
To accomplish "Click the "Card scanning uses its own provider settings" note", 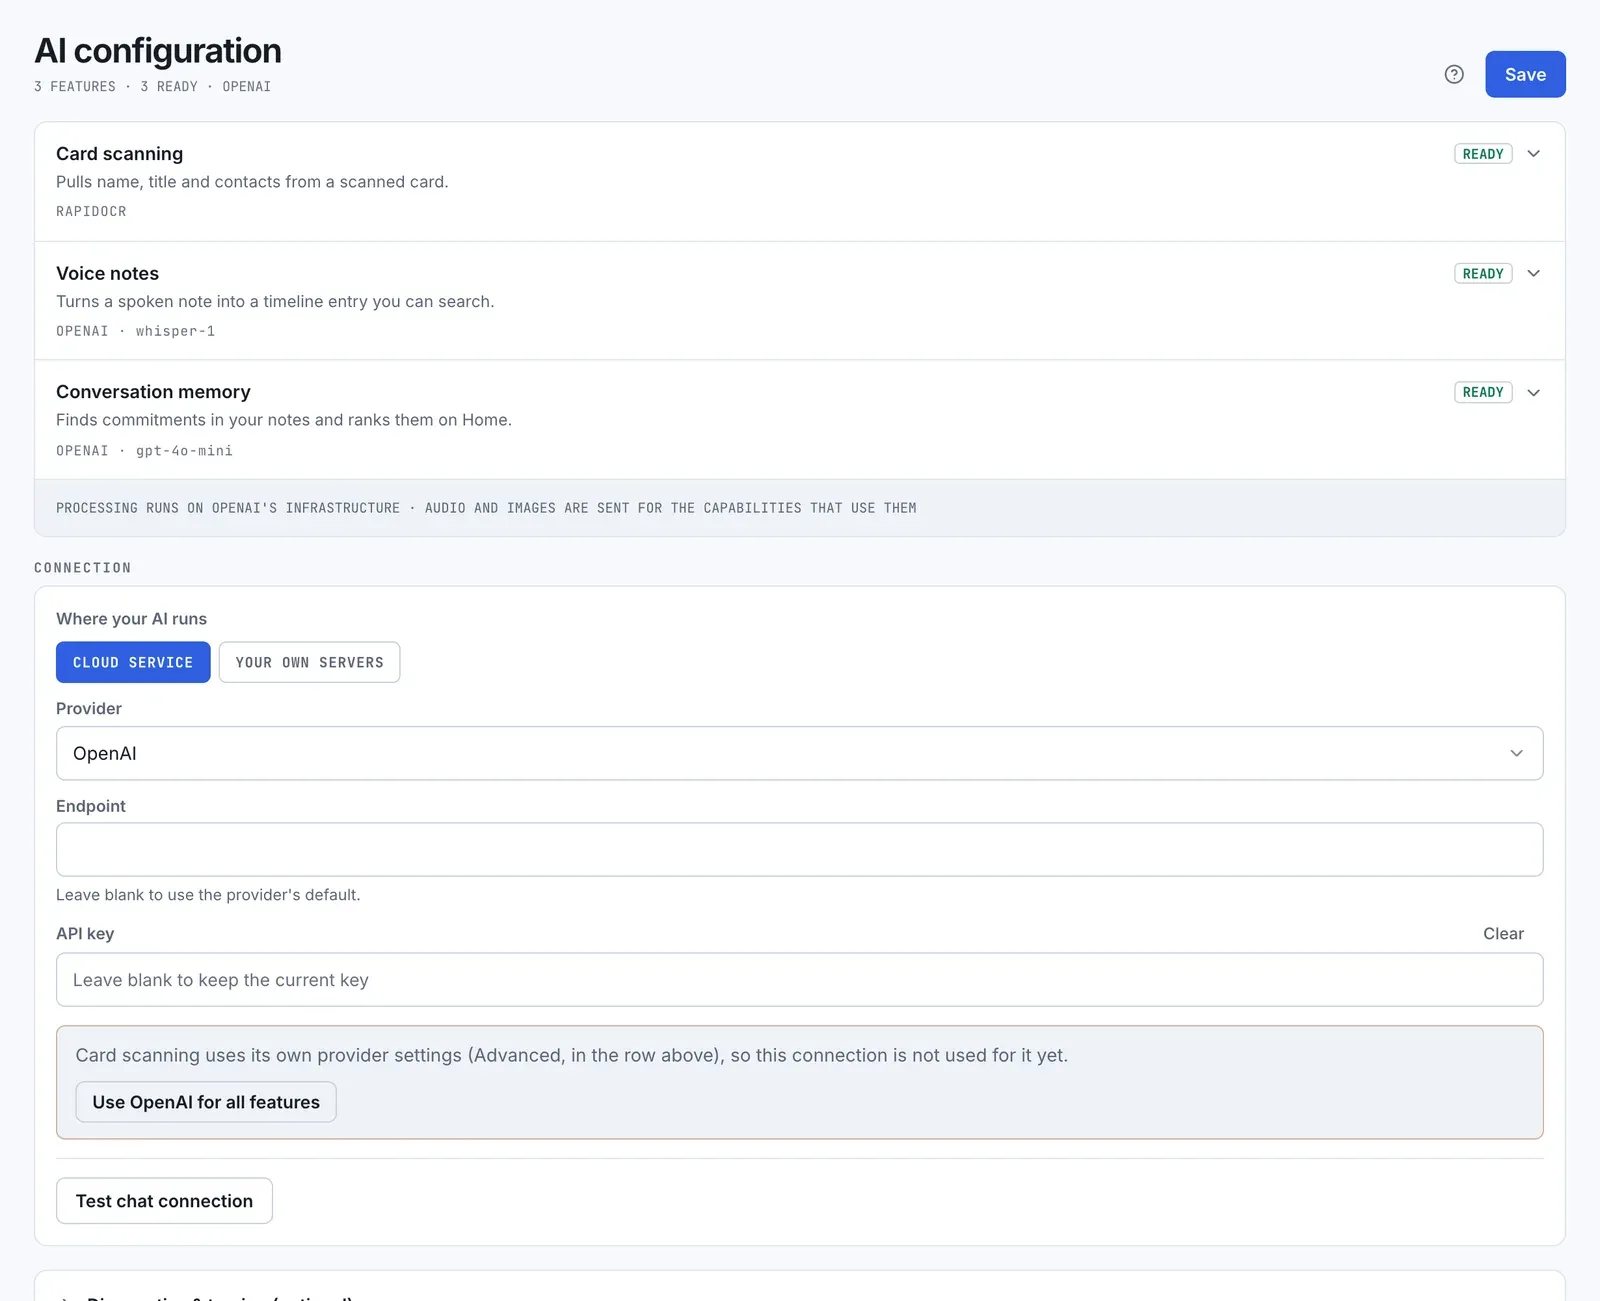I will 572,1055.
